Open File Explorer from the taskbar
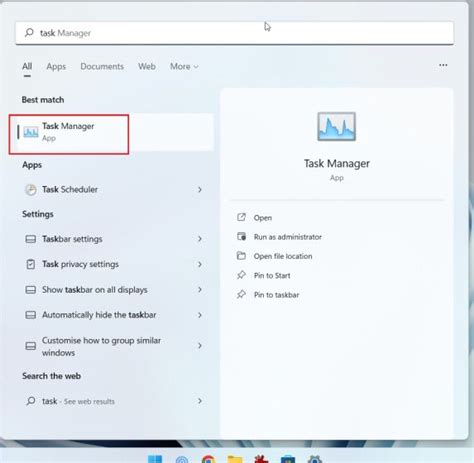The image size is (474, 463). click(x=235, y=459)
